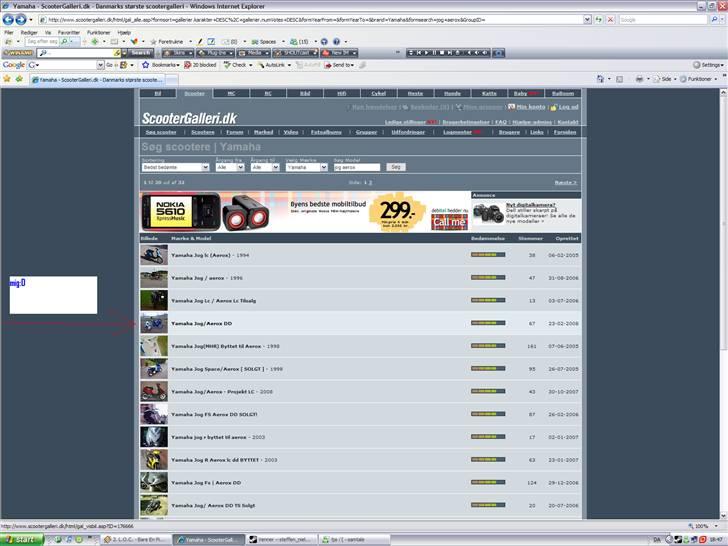Open thumbnail of Yamaha Jog/Aerox DD
The image size is (728, 546).
tap(154, 324)
